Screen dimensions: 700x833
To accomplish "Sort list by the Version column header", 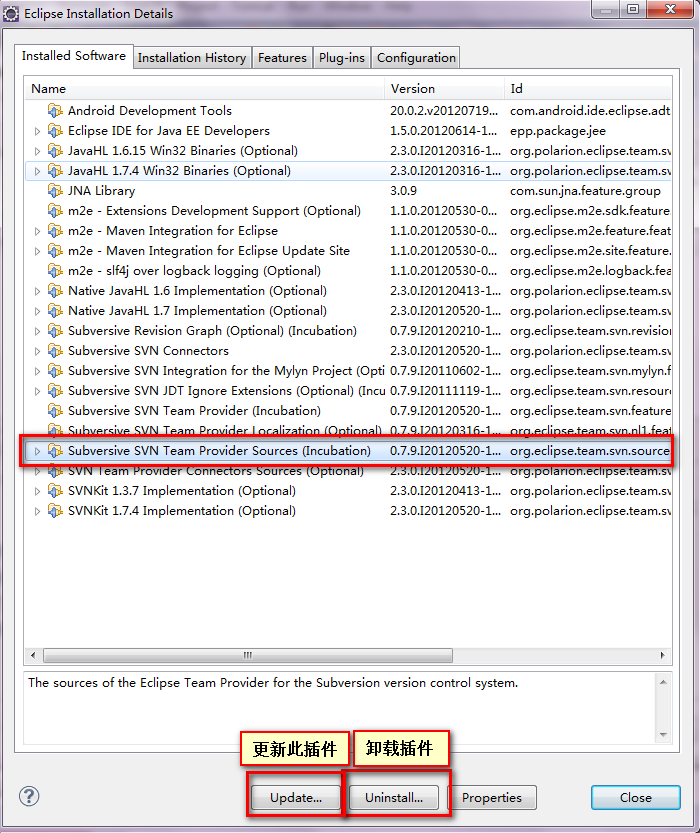I will pyautogui.click(x=444, y=89).
